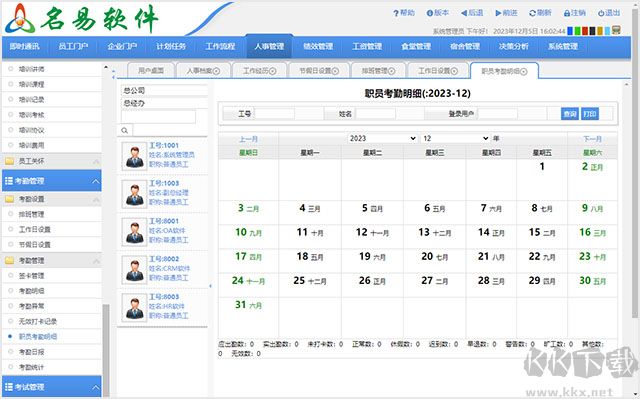Image resolution: width=640 pixels, height=399 pixels.
Task: Open the 即时通讯 main menu
Action: click(x=24, y=47)
